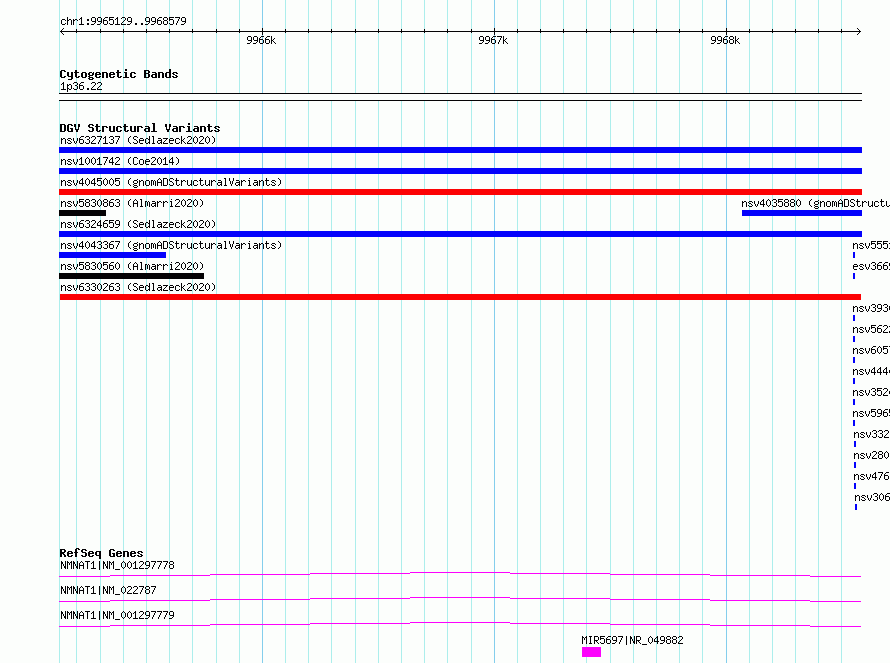The height and width of the screenshot is (663, 890).
Task: Click the variant label starting with esv366
Action: [871, 266]
